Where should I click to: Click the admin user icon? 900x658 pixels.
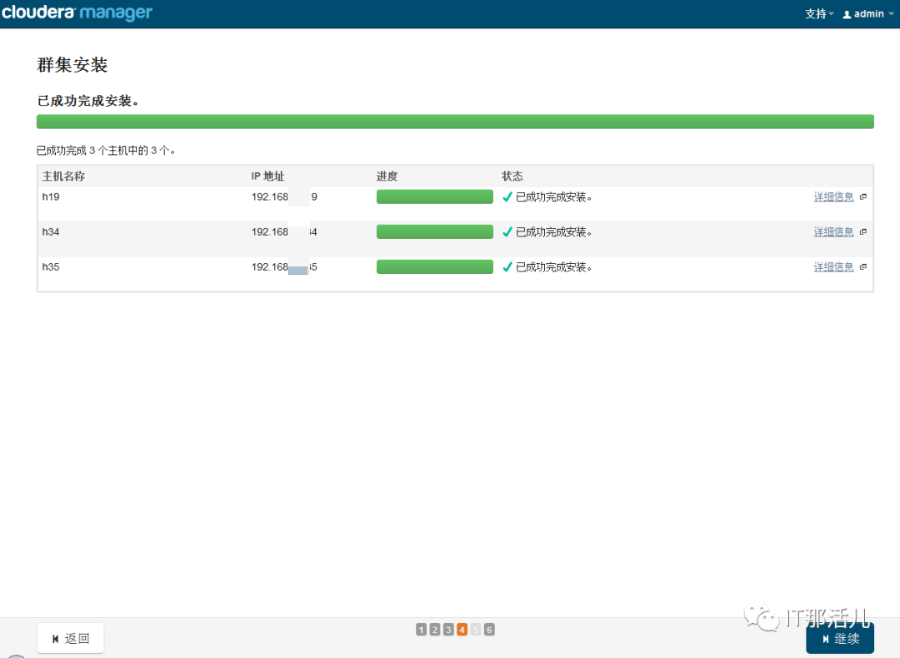(x=847, y=14)
